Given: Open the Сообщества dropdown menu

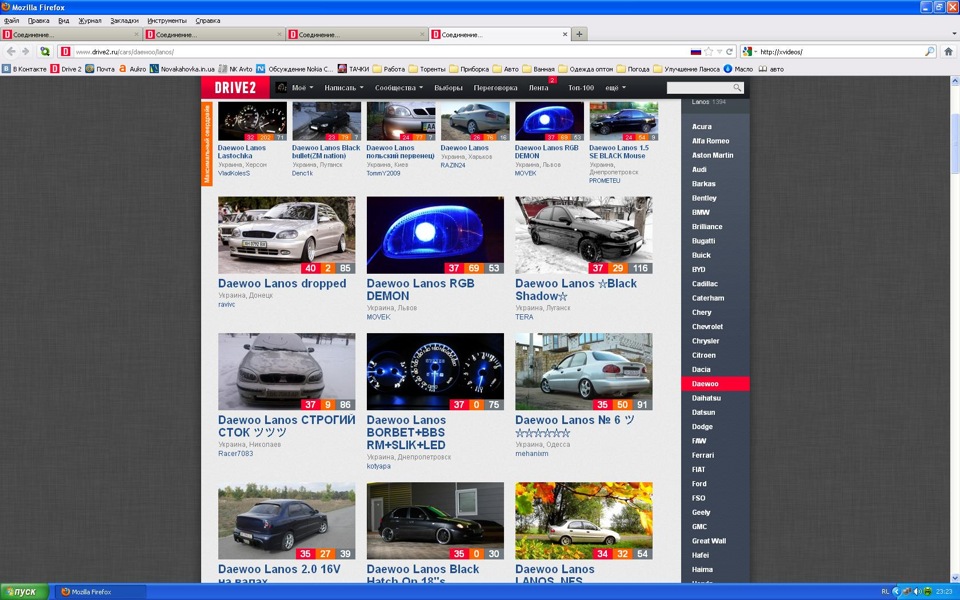Looking at the screenshot, I should (x=399, y=88).
